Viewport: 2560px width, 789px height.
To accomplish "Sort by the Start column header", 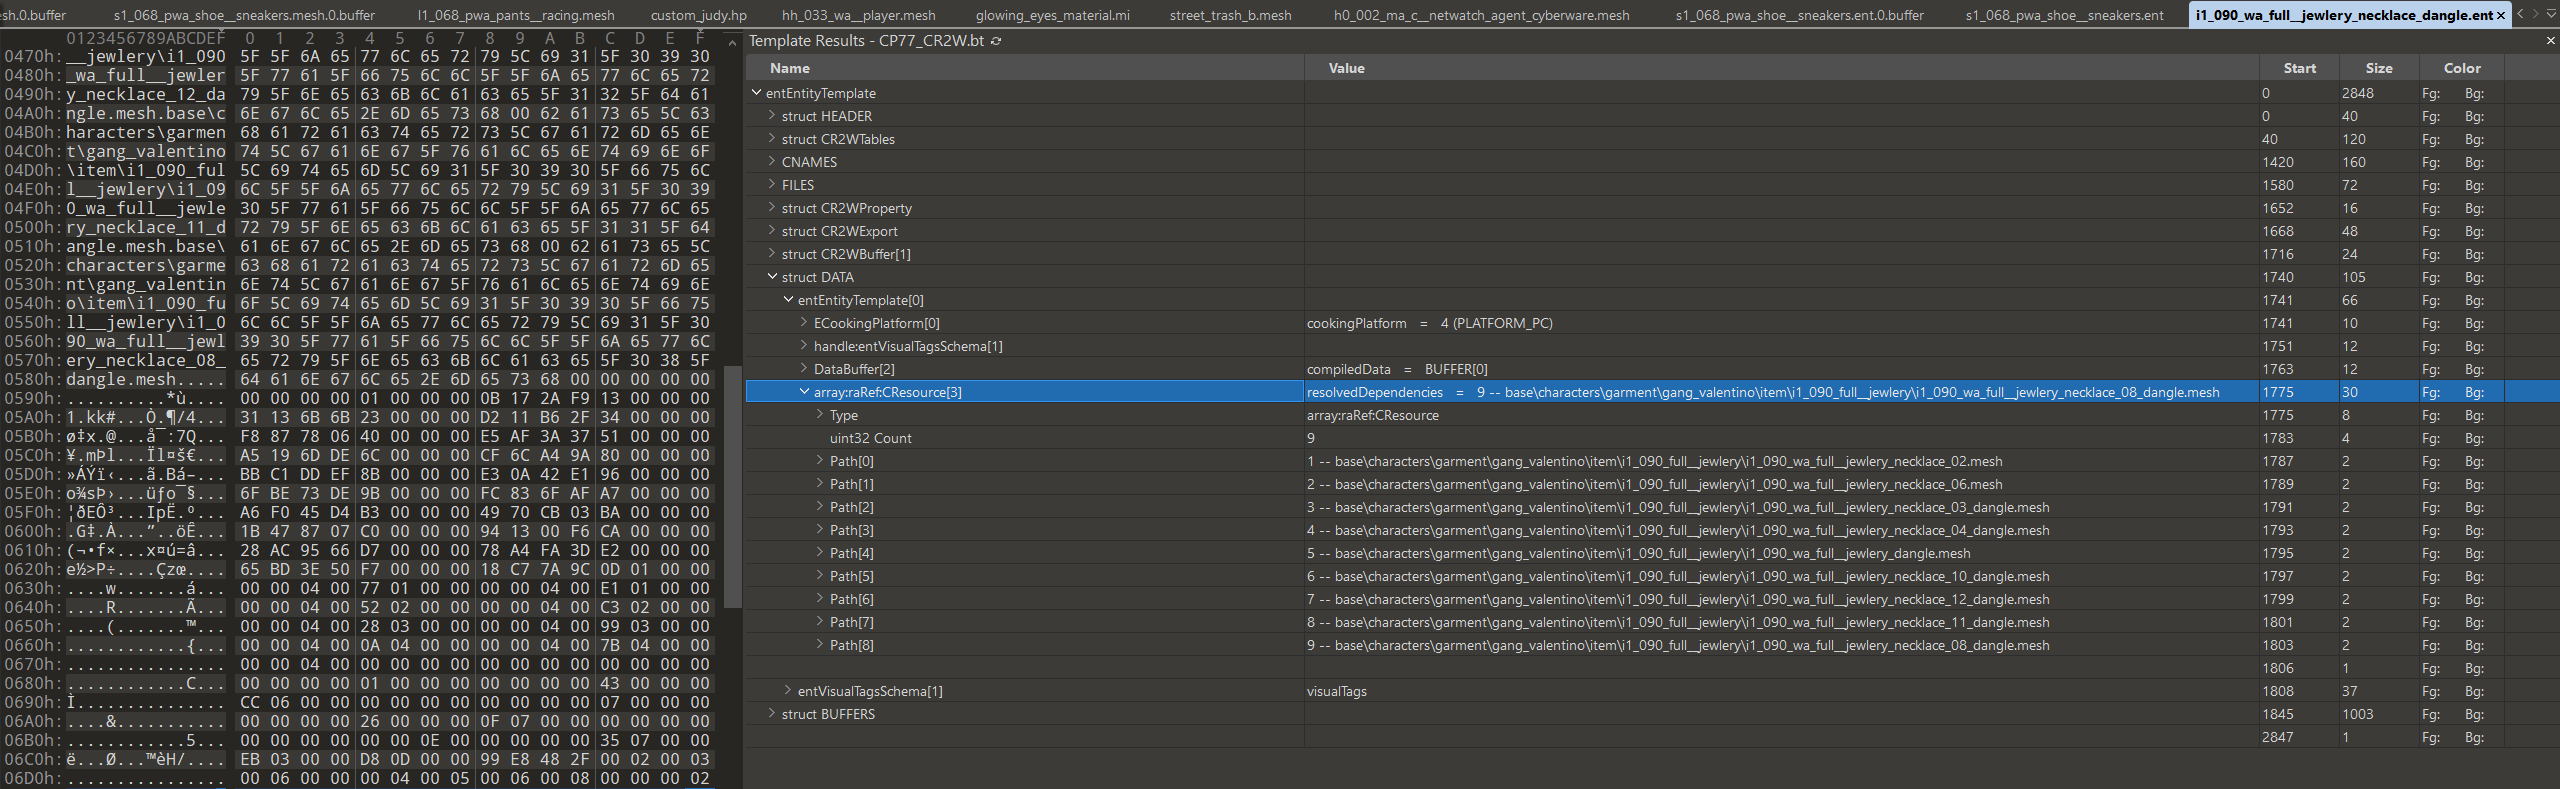I will click(2299, 68).
